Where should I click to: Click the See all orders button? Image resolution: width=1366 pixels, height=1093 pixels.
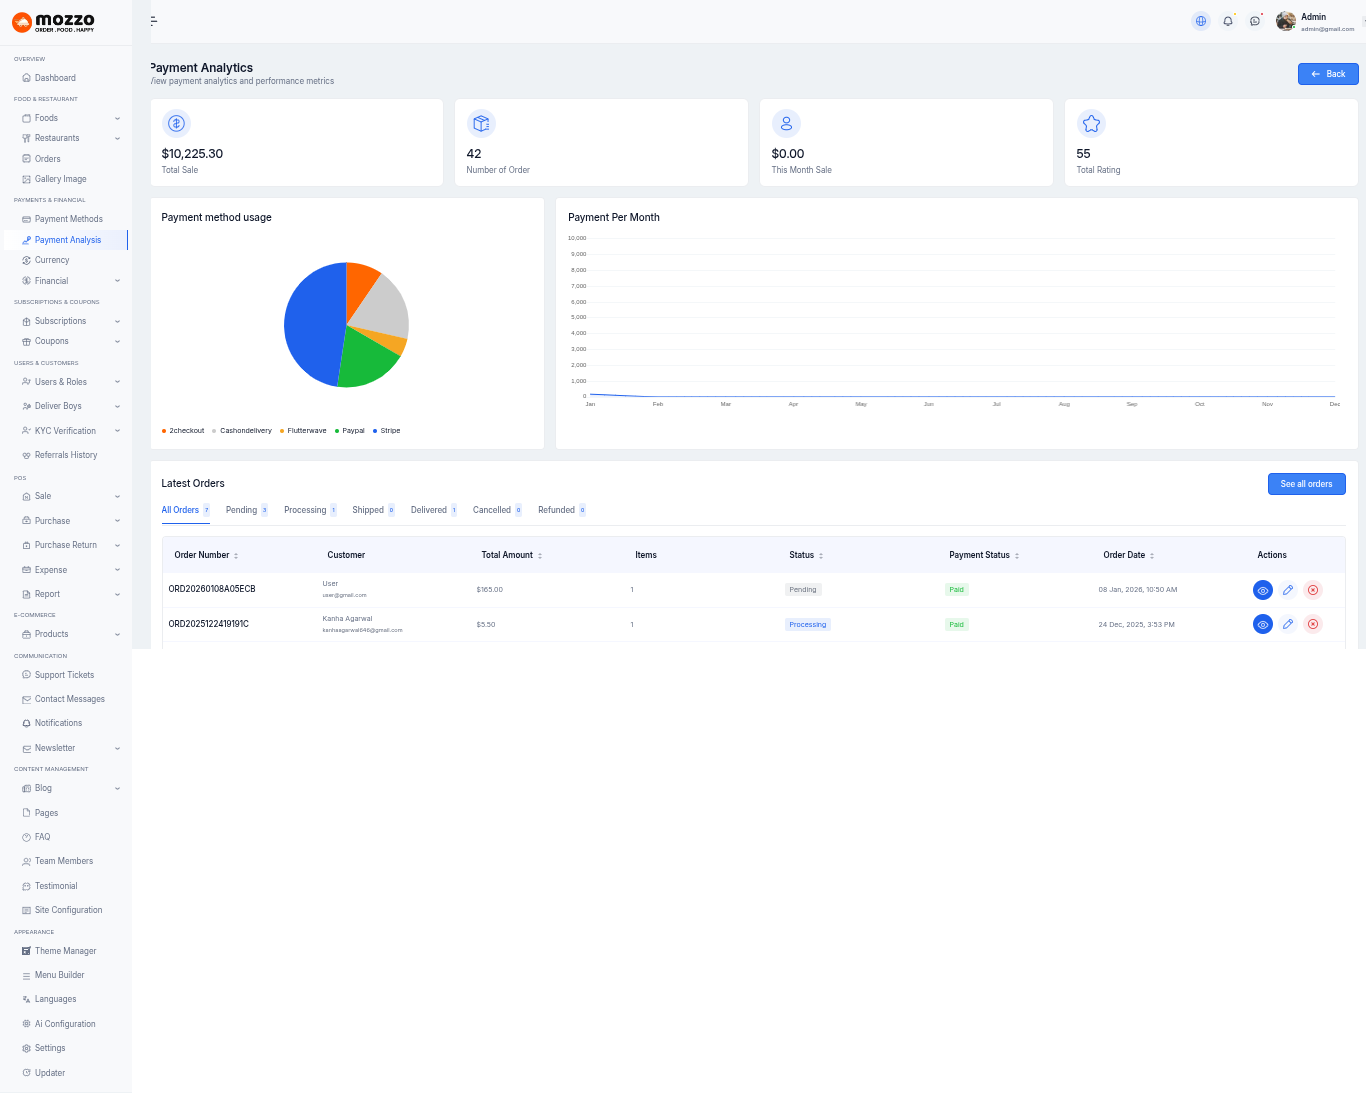[1306, 484]
